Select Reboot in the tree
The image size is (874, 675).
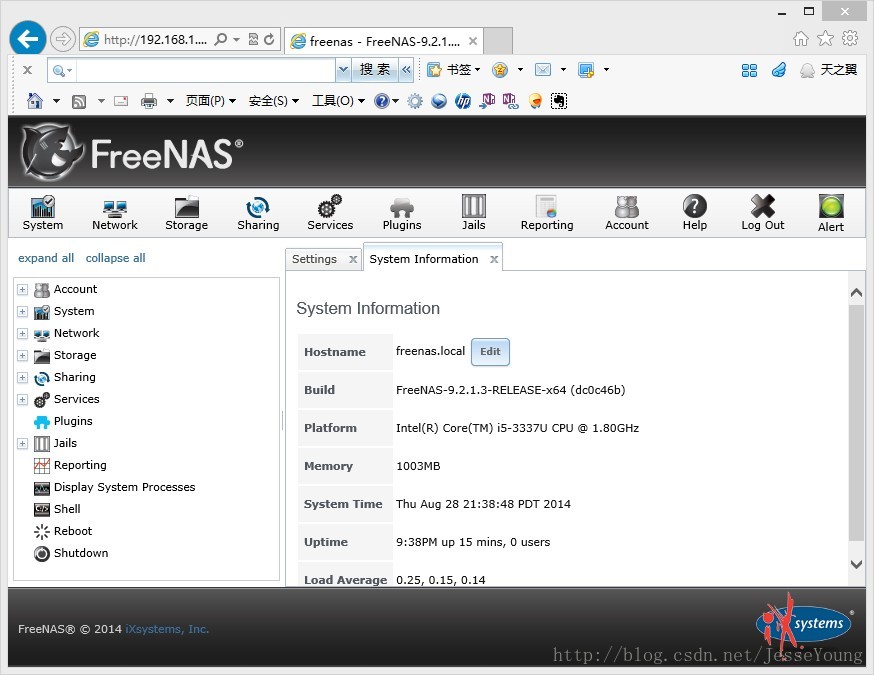[72, 531]
